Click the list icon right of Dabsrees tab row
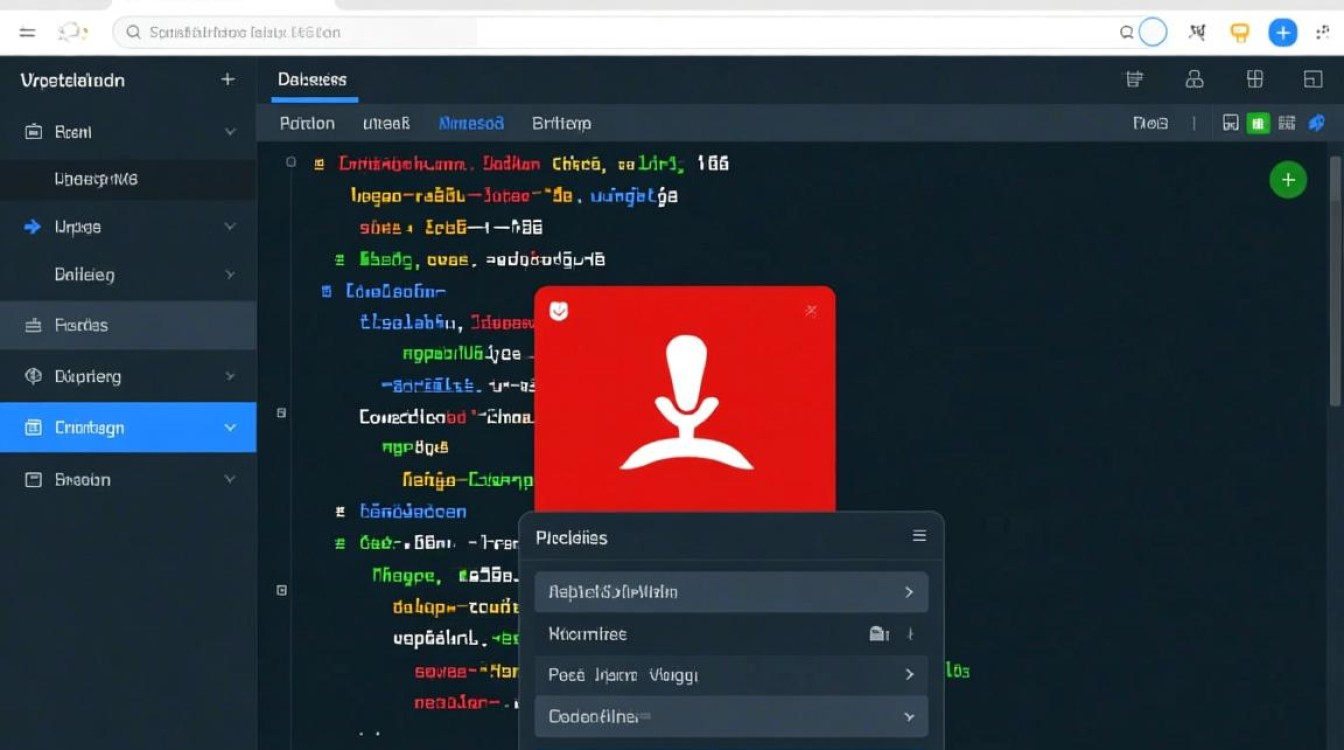Screen dimensions: 1344x750 click(1134, 79)
